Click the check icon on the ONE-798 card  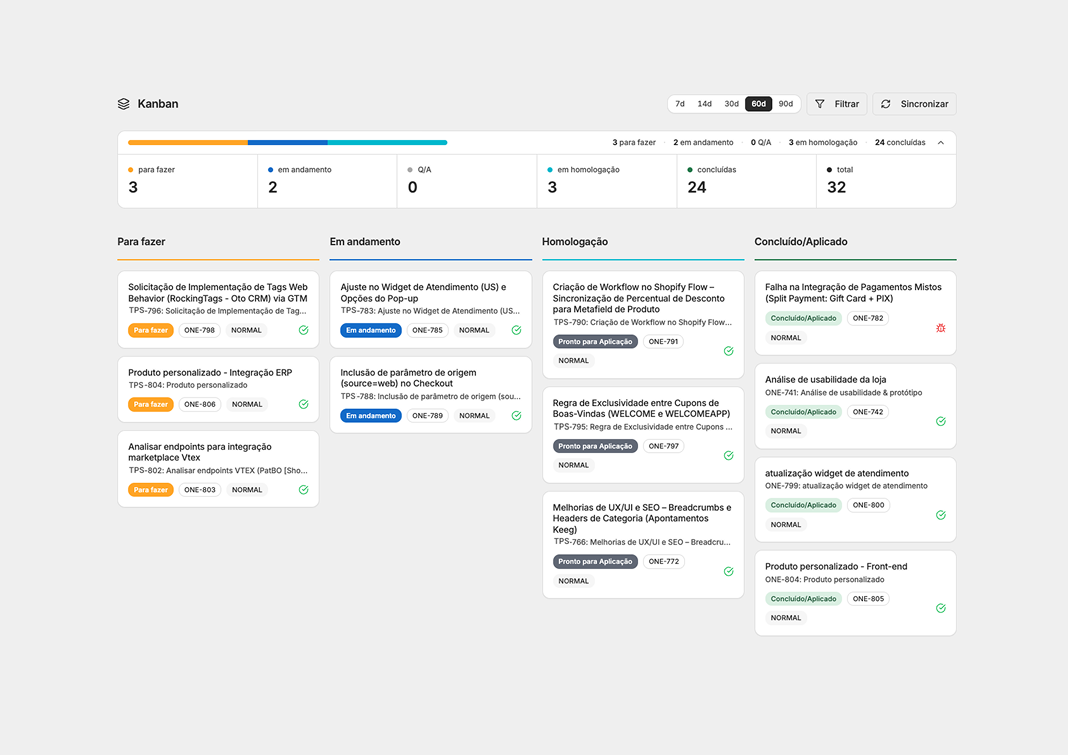304,330
